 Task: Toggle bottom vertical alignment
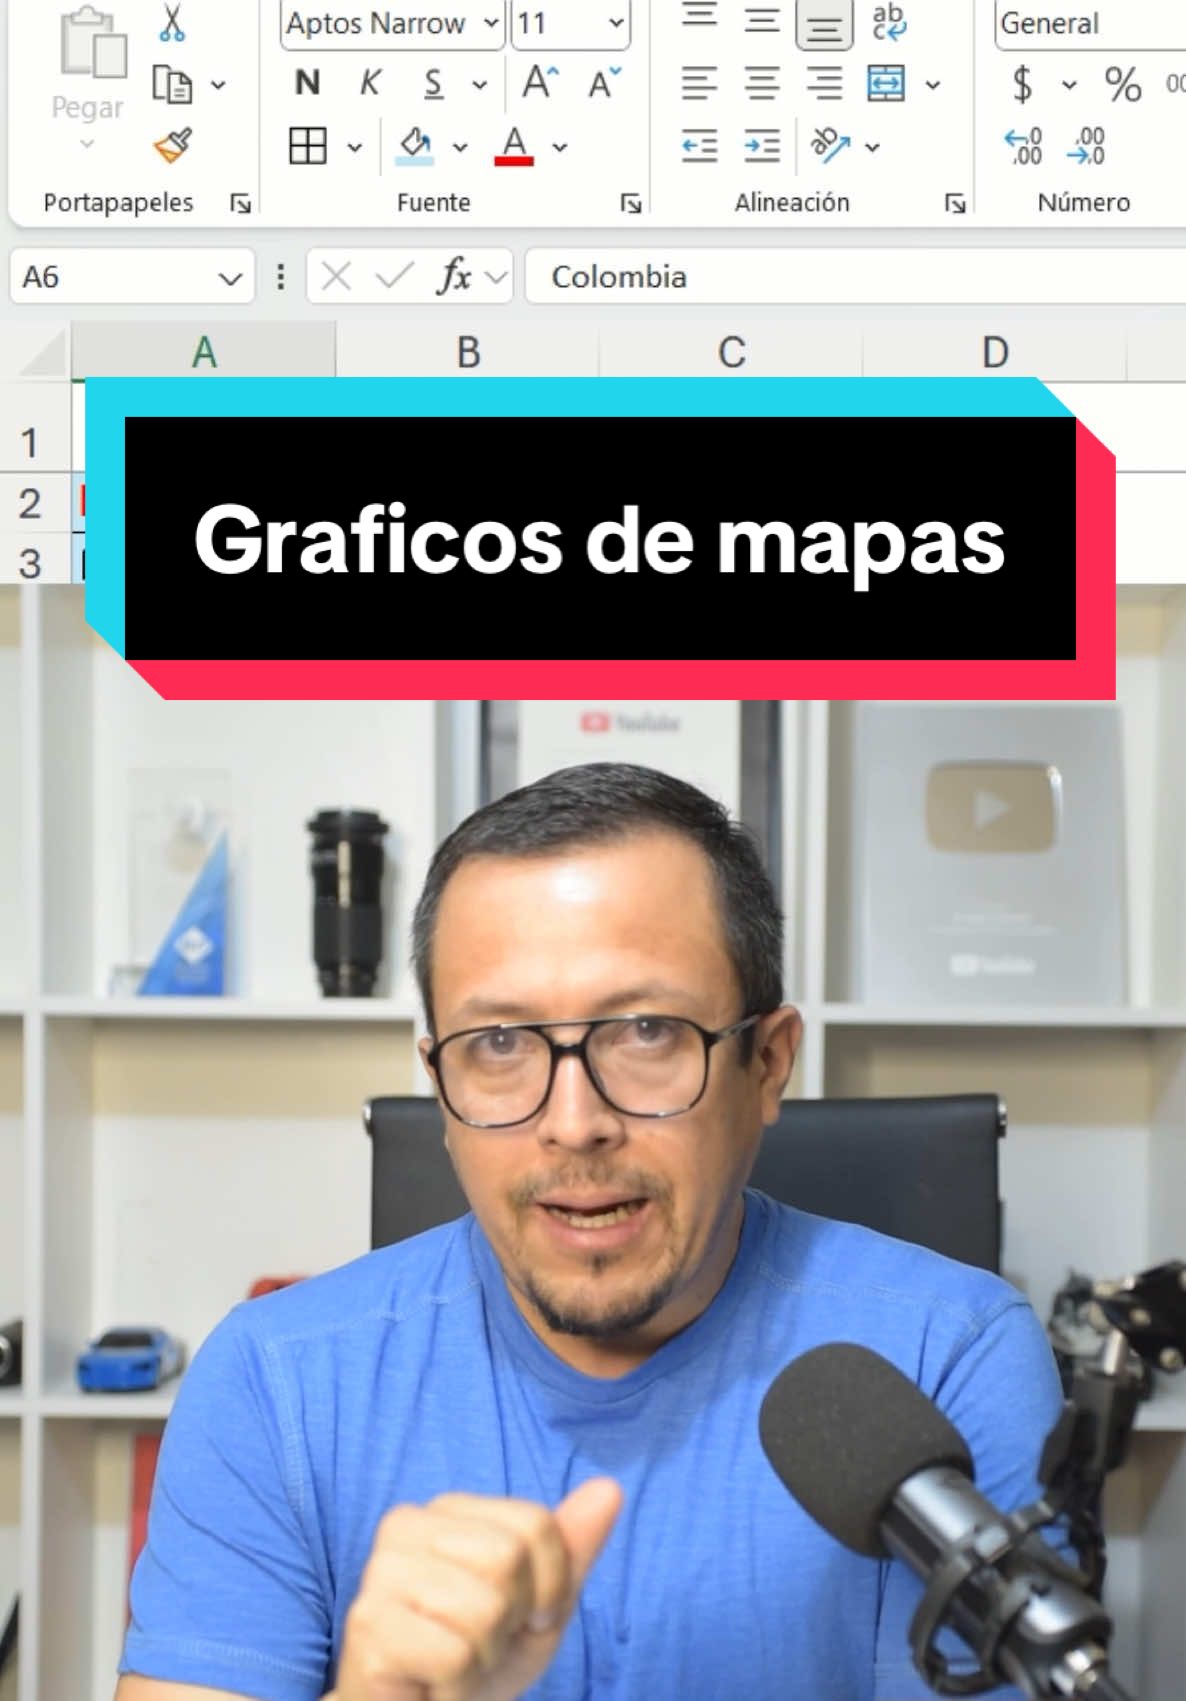pos(824,24)
